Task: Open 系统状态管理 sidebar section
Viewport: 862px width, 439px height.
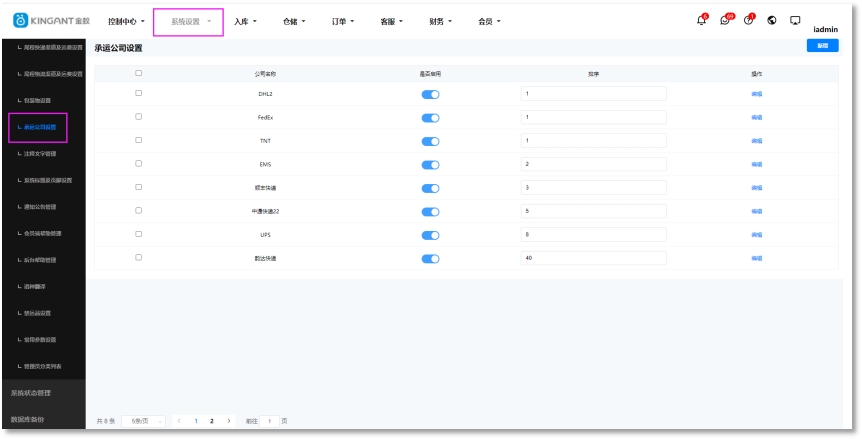Action: (x=31, y=393)
